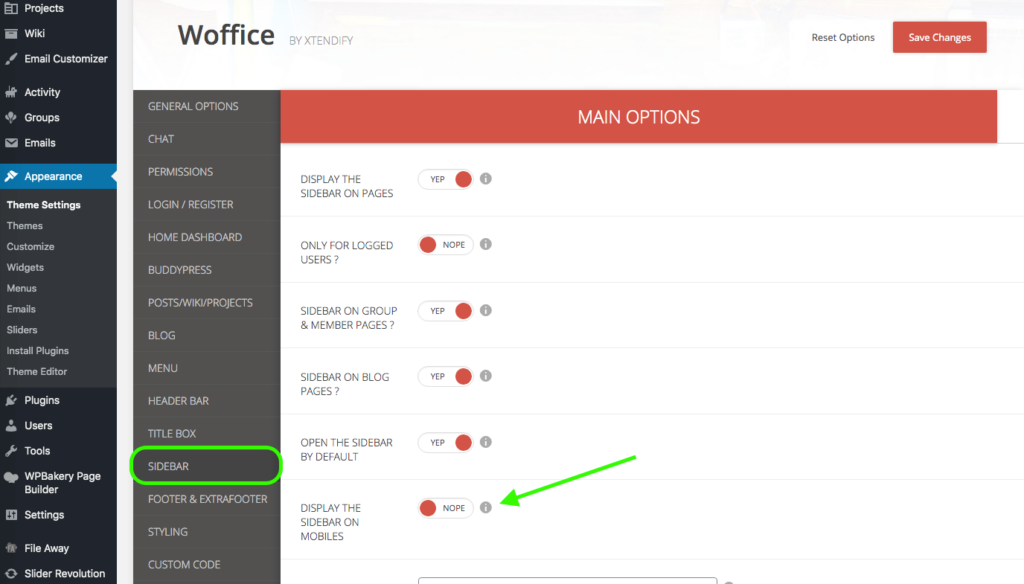
Task: Click info icon beside Only for Logged Users
Action: pyautogui.click(x=486, y=245)
